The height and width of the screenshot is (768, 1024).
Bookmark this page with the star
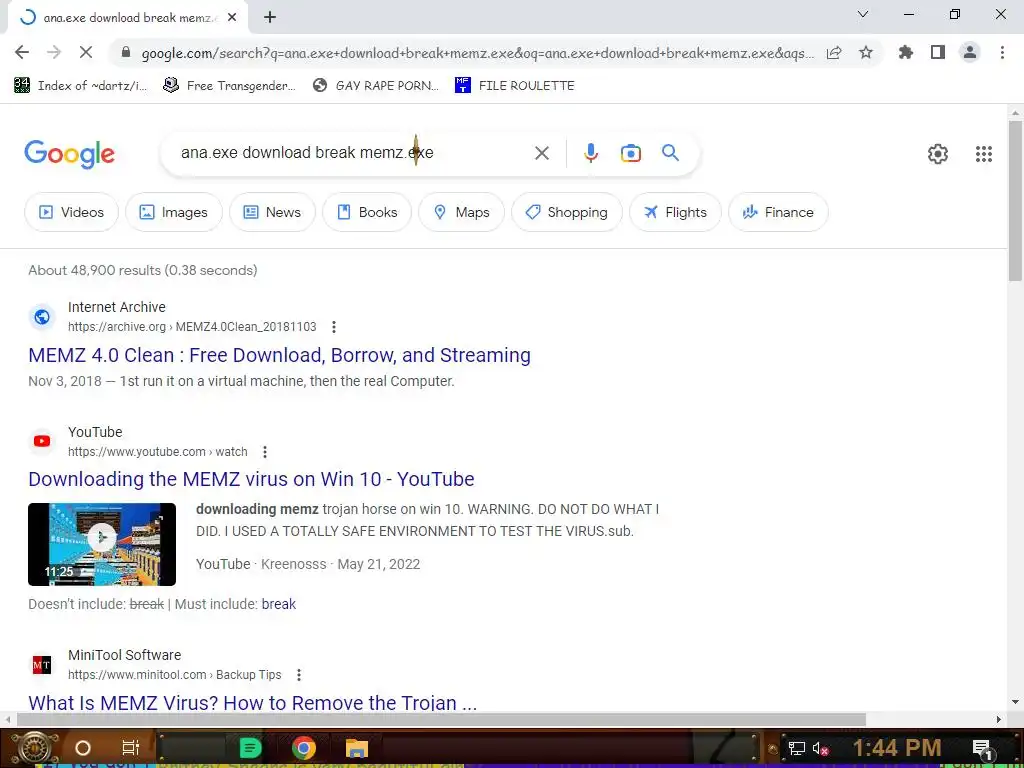[x=866, y=52]
